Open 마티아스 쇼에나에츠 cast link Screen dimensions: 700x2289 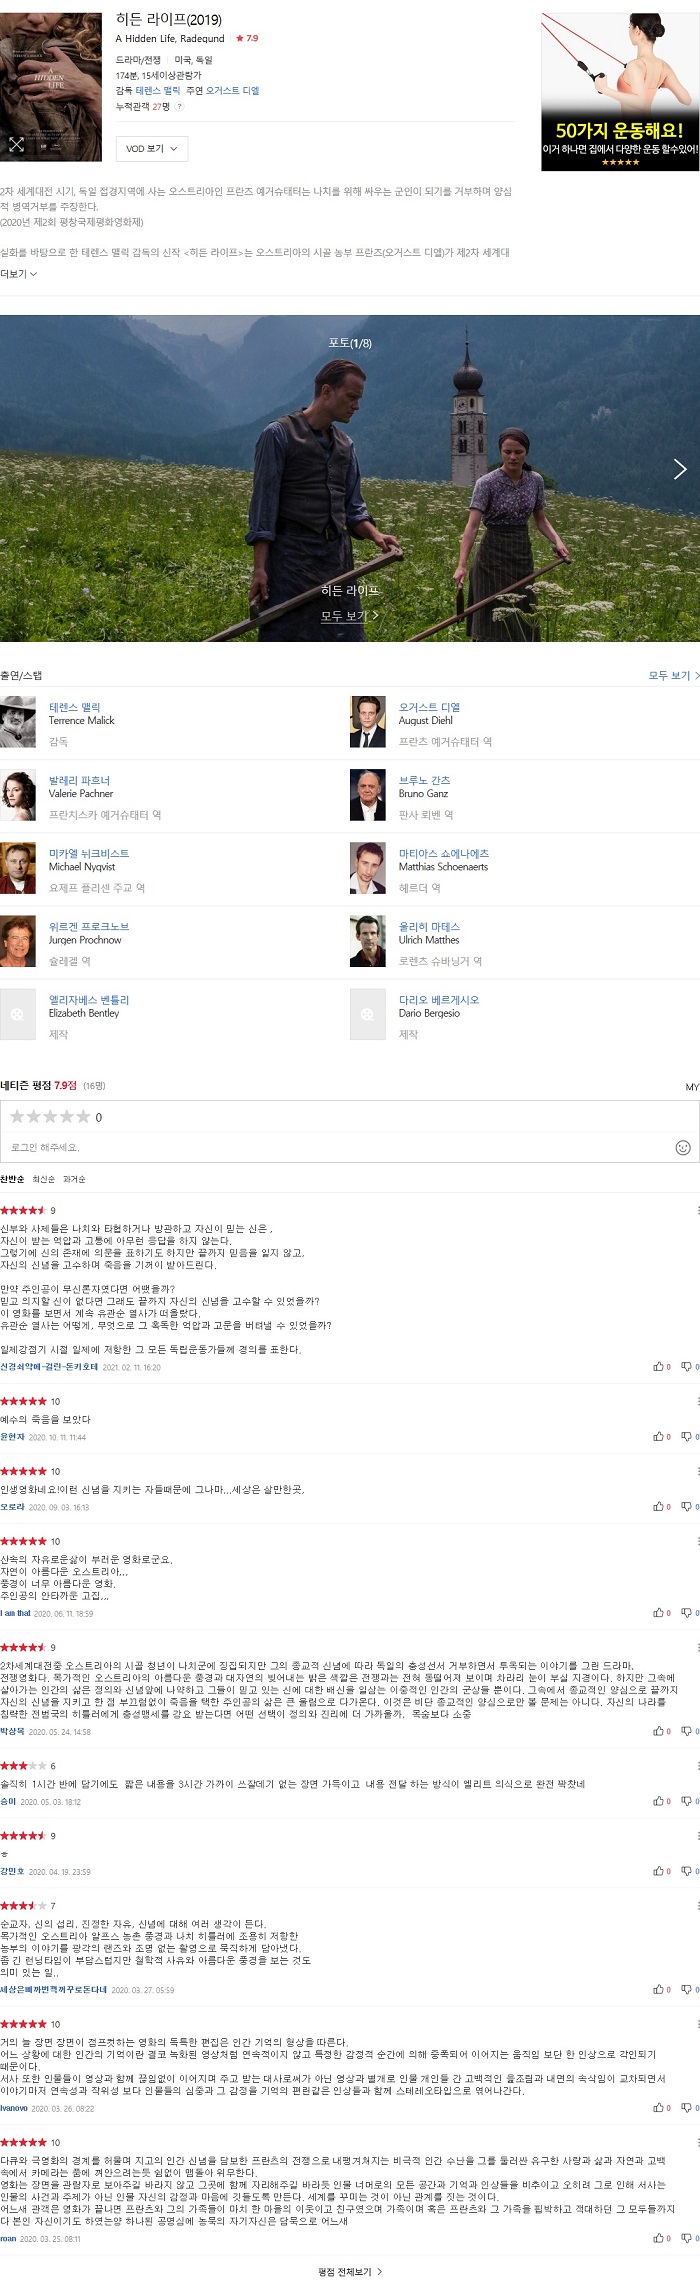point(444,853)
